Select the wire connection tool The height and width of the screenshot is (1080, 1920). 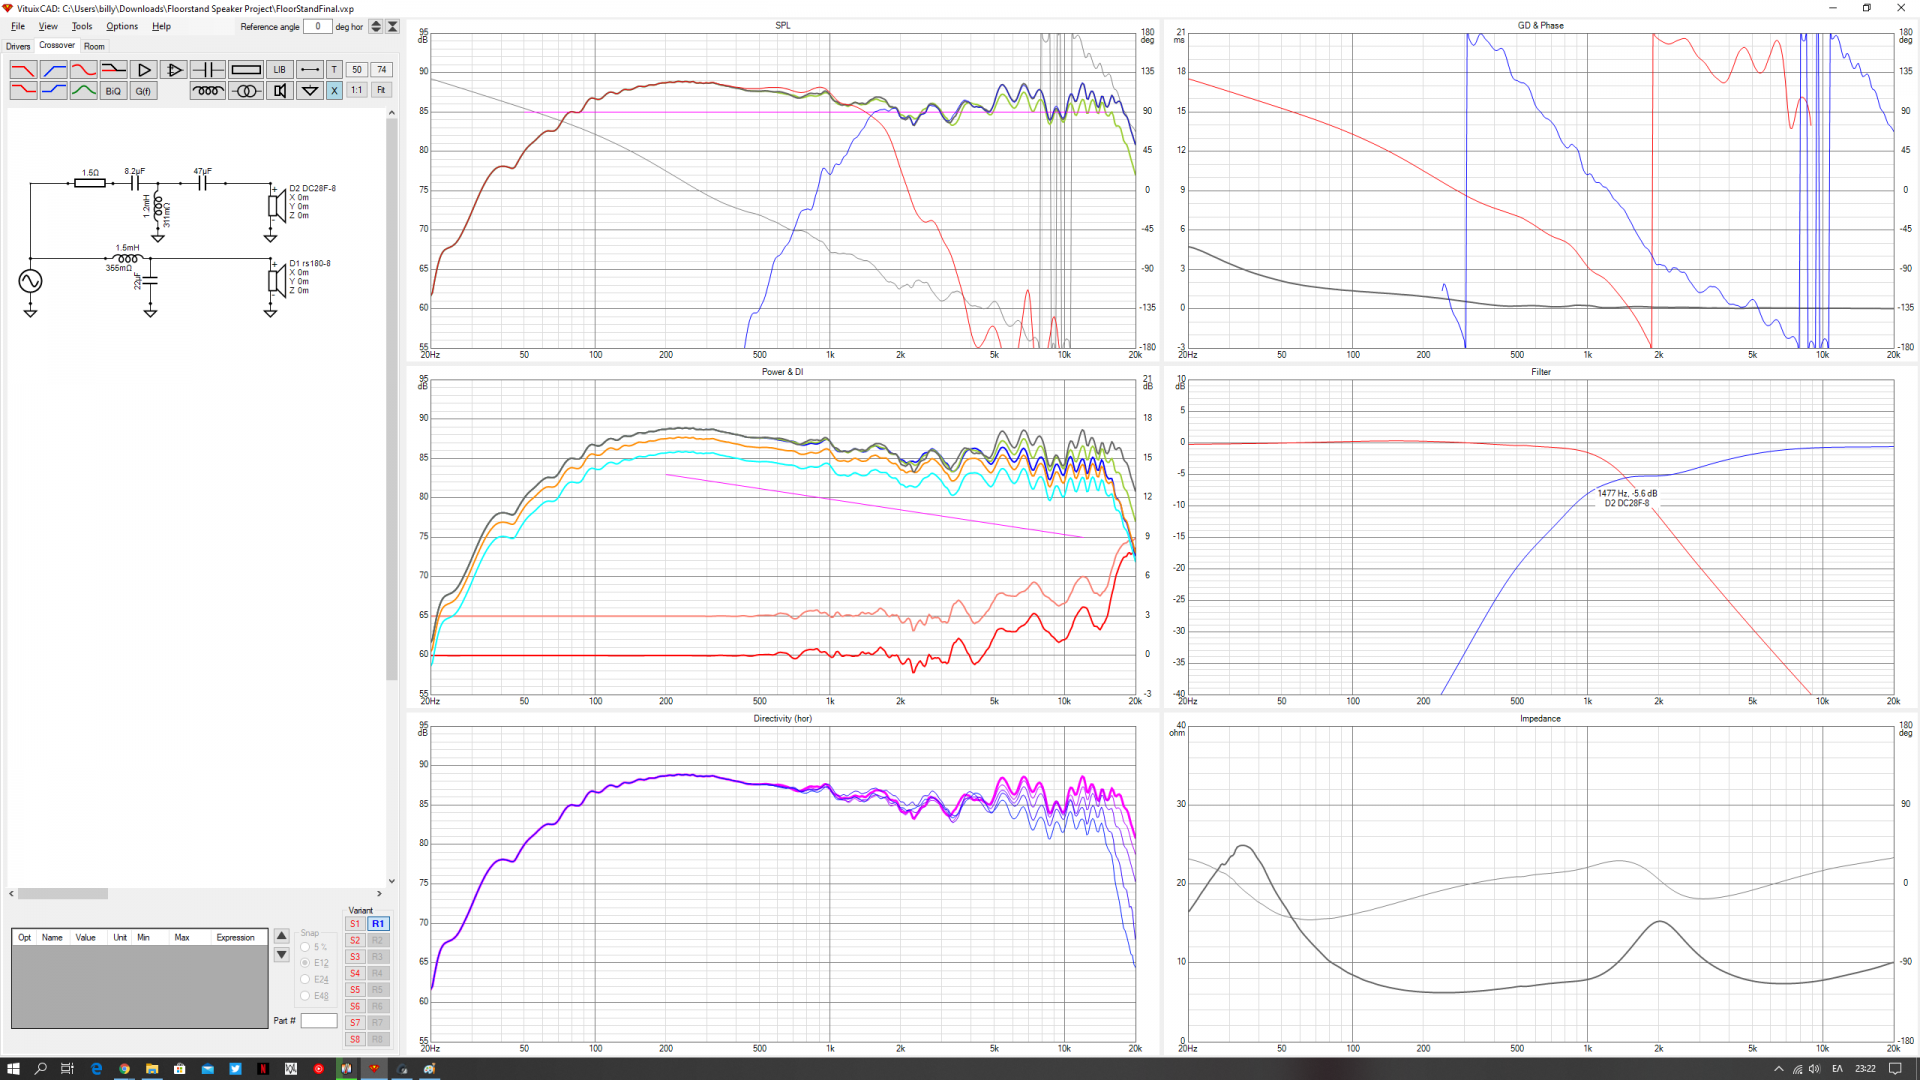click(310, 70)
